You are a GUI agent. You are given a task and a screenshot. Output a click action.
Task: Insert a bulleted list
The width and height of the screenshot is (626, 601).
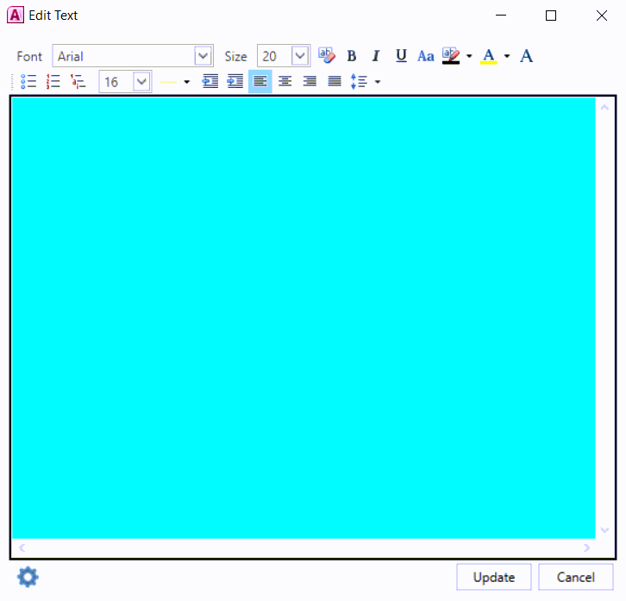pos(29,82)
